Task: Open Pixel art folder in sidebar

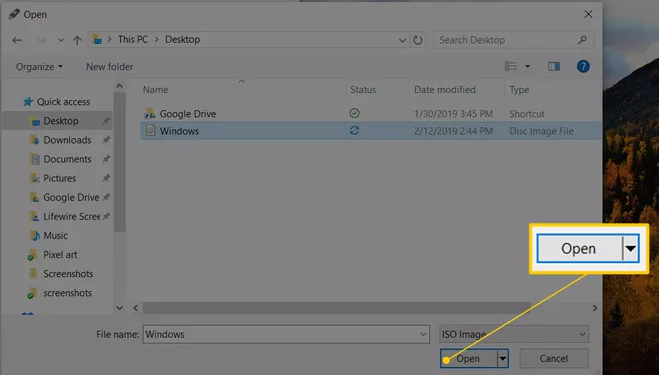Action: (60, 255)
